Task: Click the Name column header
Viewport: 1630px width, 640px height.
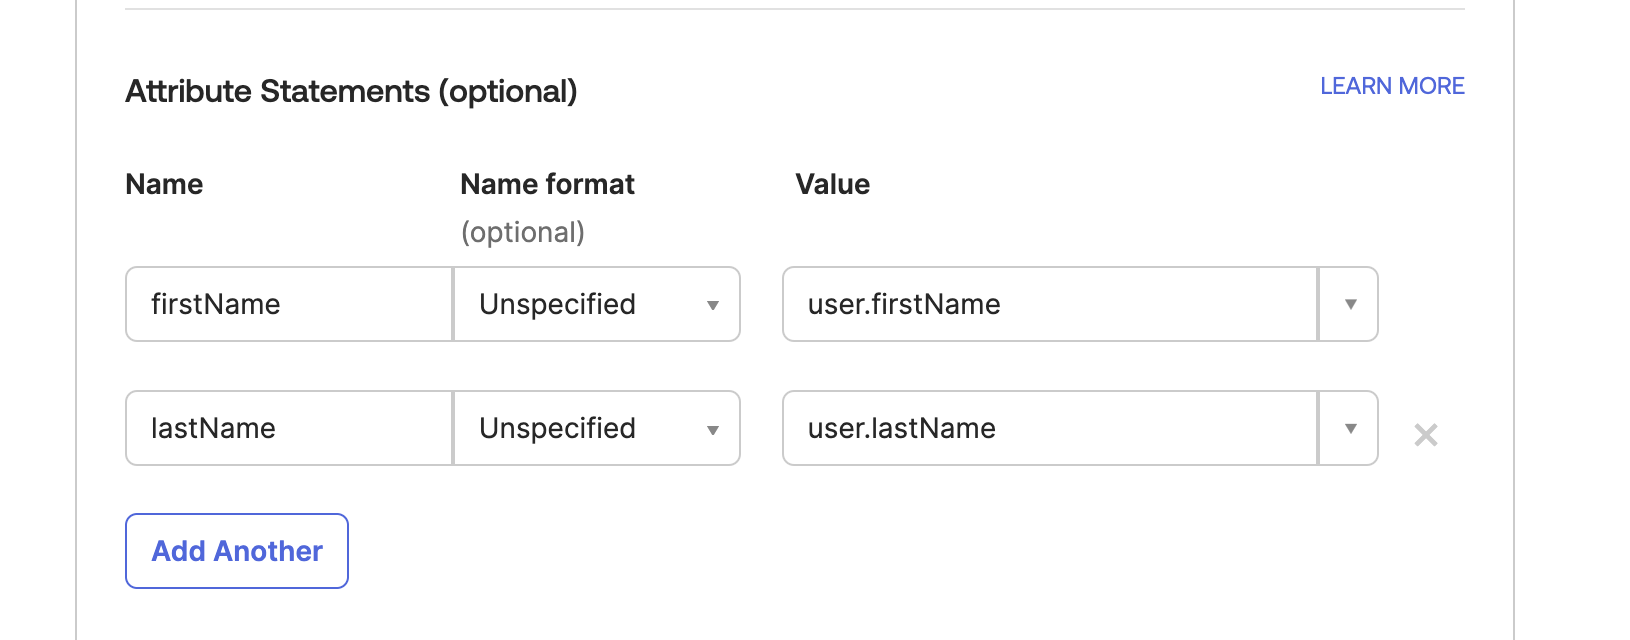Action: pos(164,184)
